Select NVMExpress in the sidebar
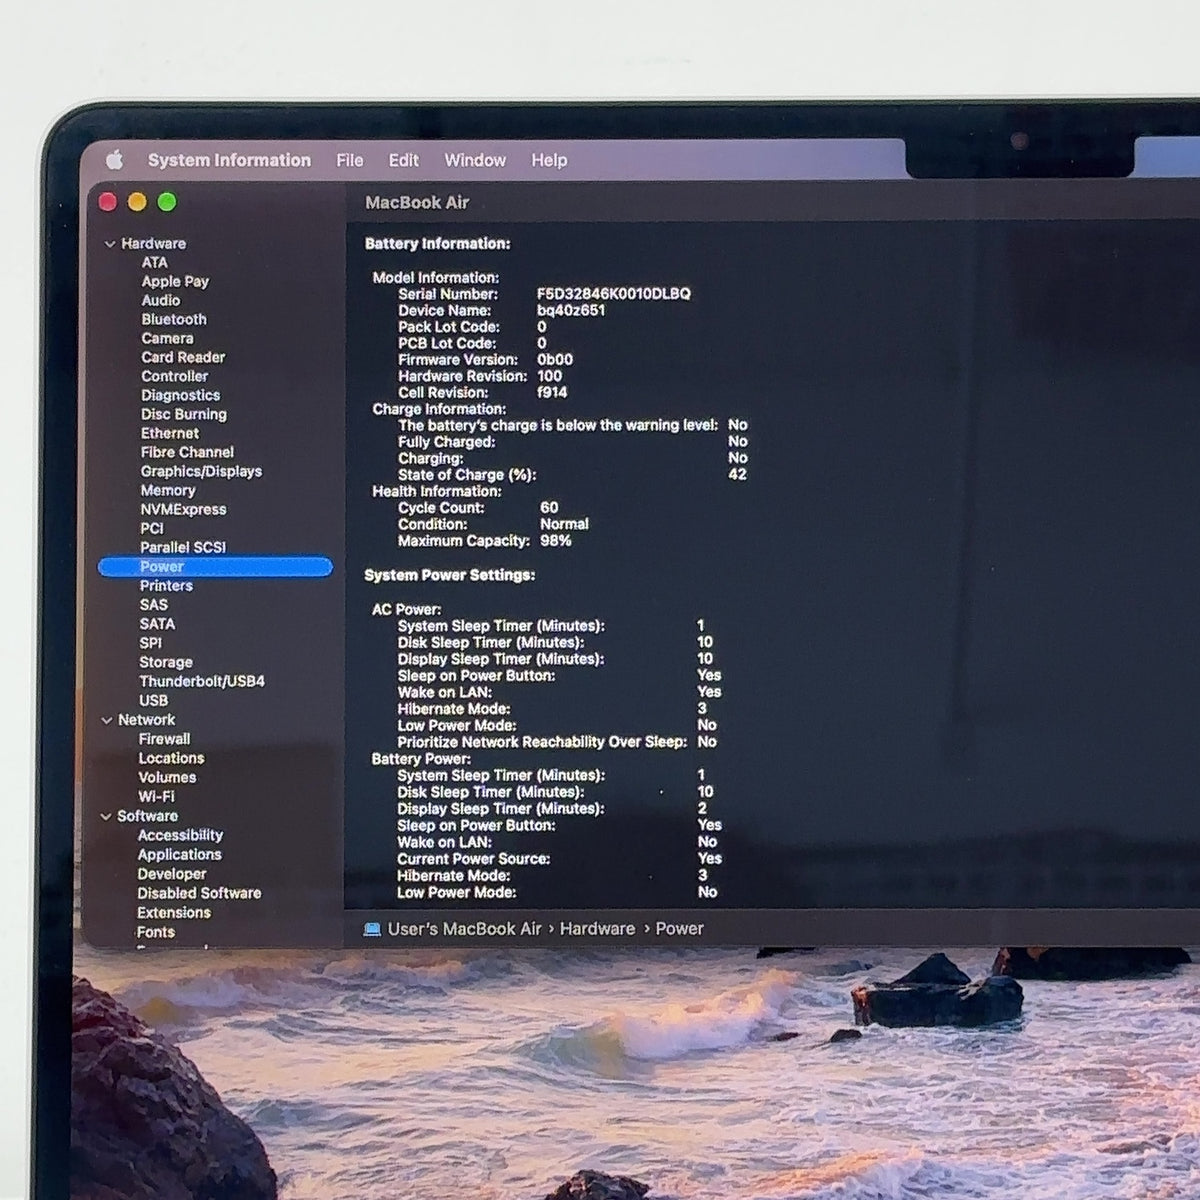Screen dimensions: 1200x1200 [183, 510]
